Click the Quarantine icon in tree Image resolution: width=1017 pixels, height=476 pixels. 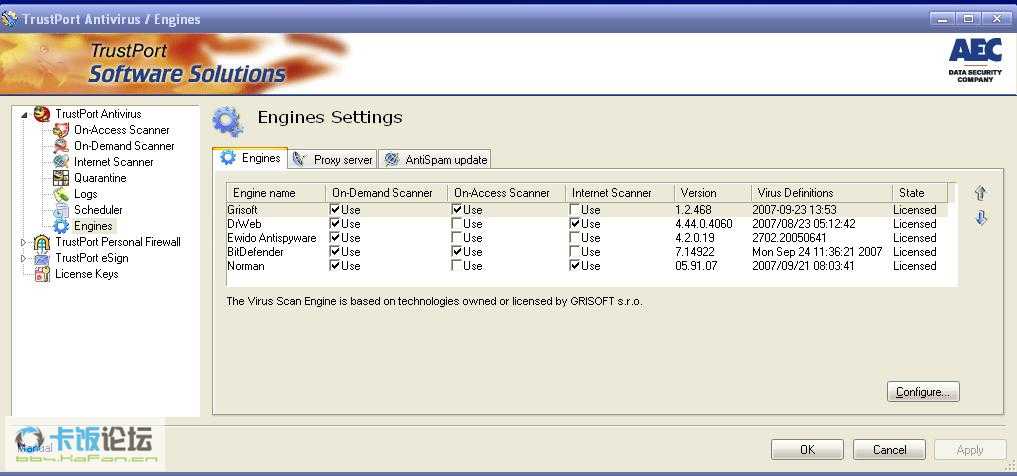click(x=61, y=178)
